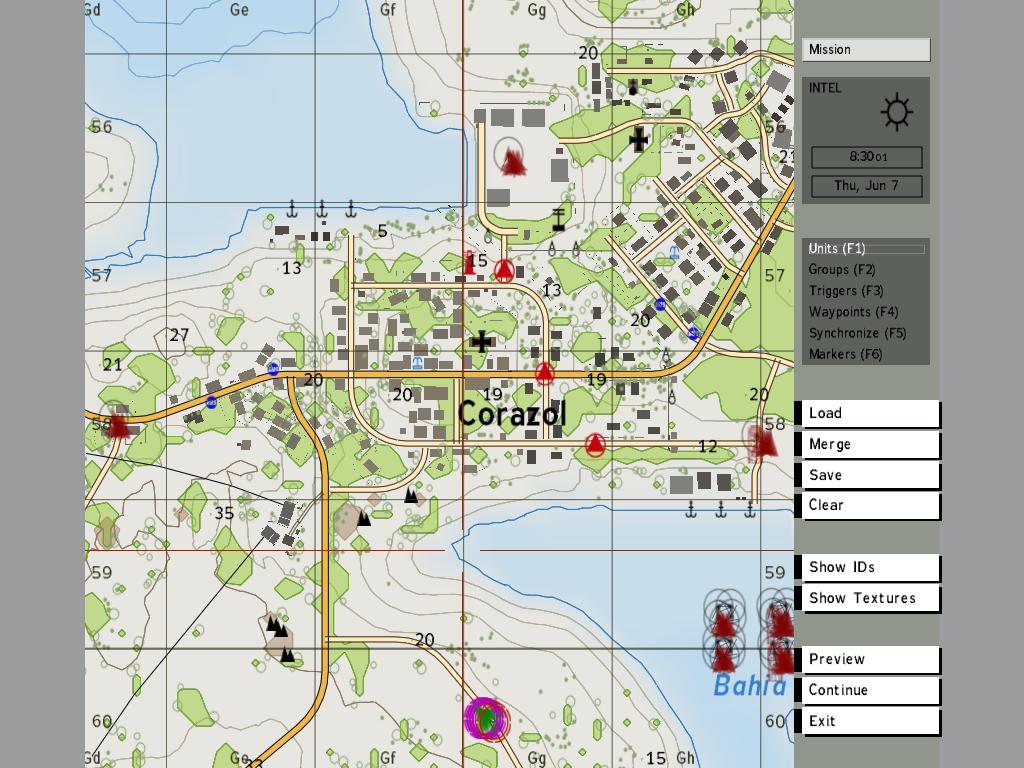
Task: Click the Merge button
Action: click(x=871, y=445)
